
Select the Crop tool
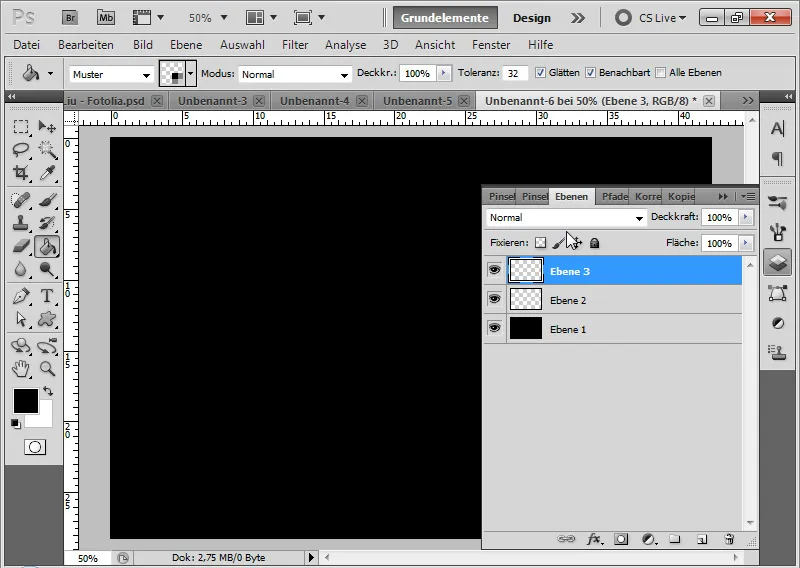pos(21,173)
